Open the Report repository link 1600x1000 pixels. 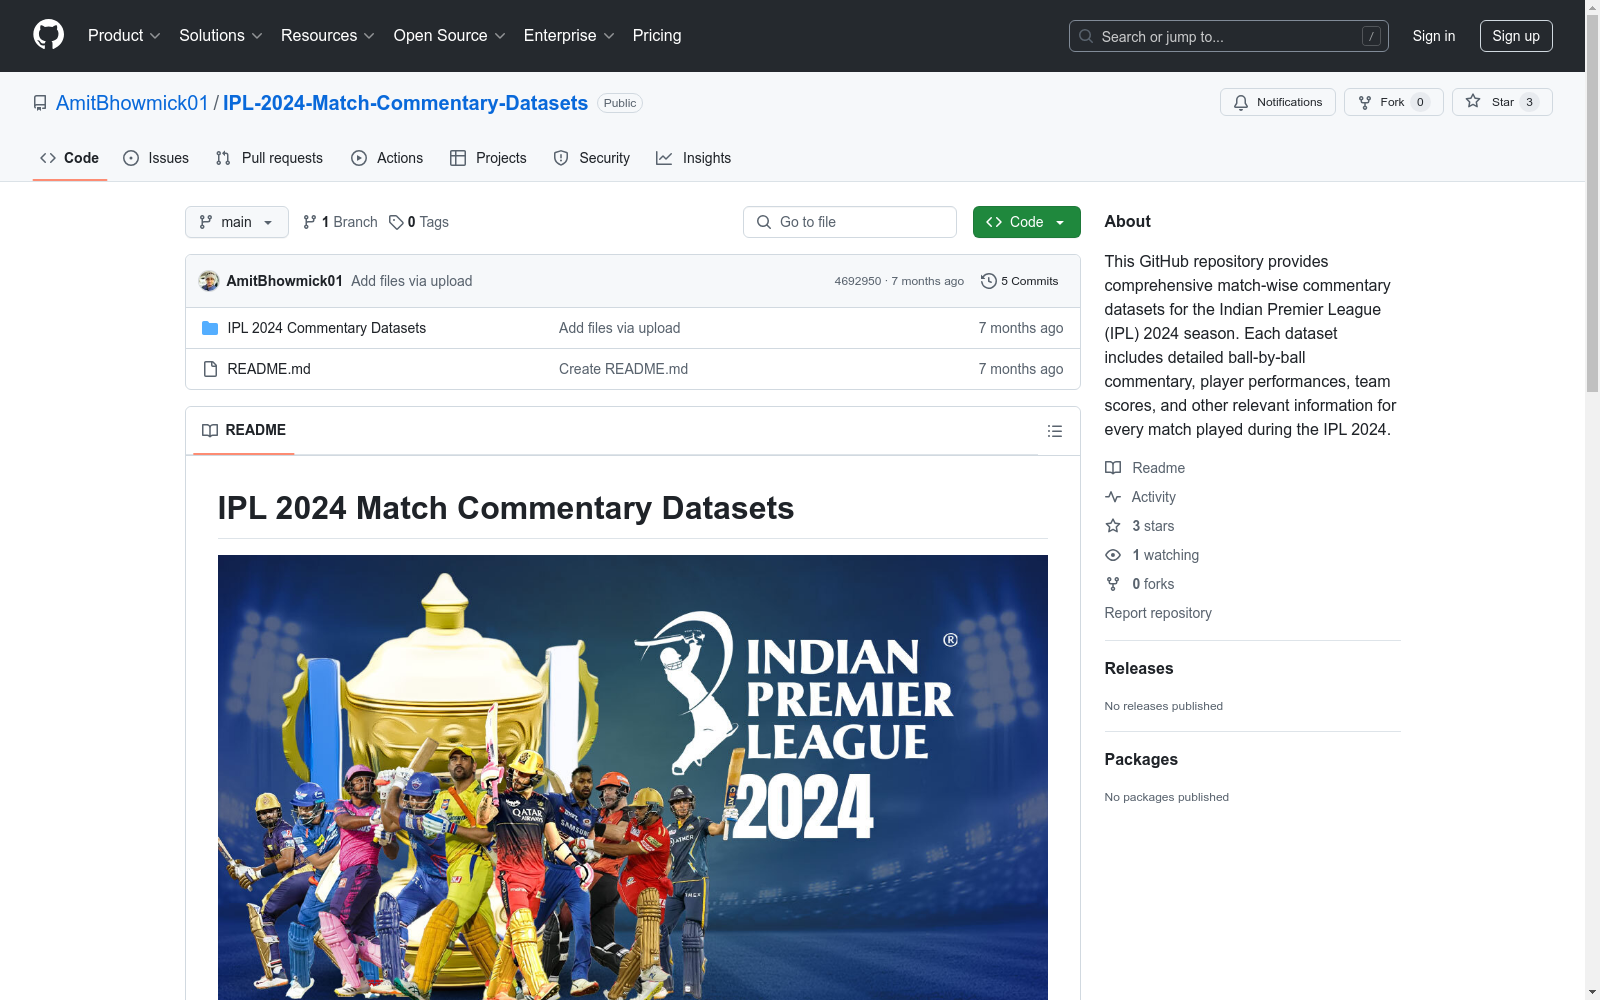point(1158,613)
